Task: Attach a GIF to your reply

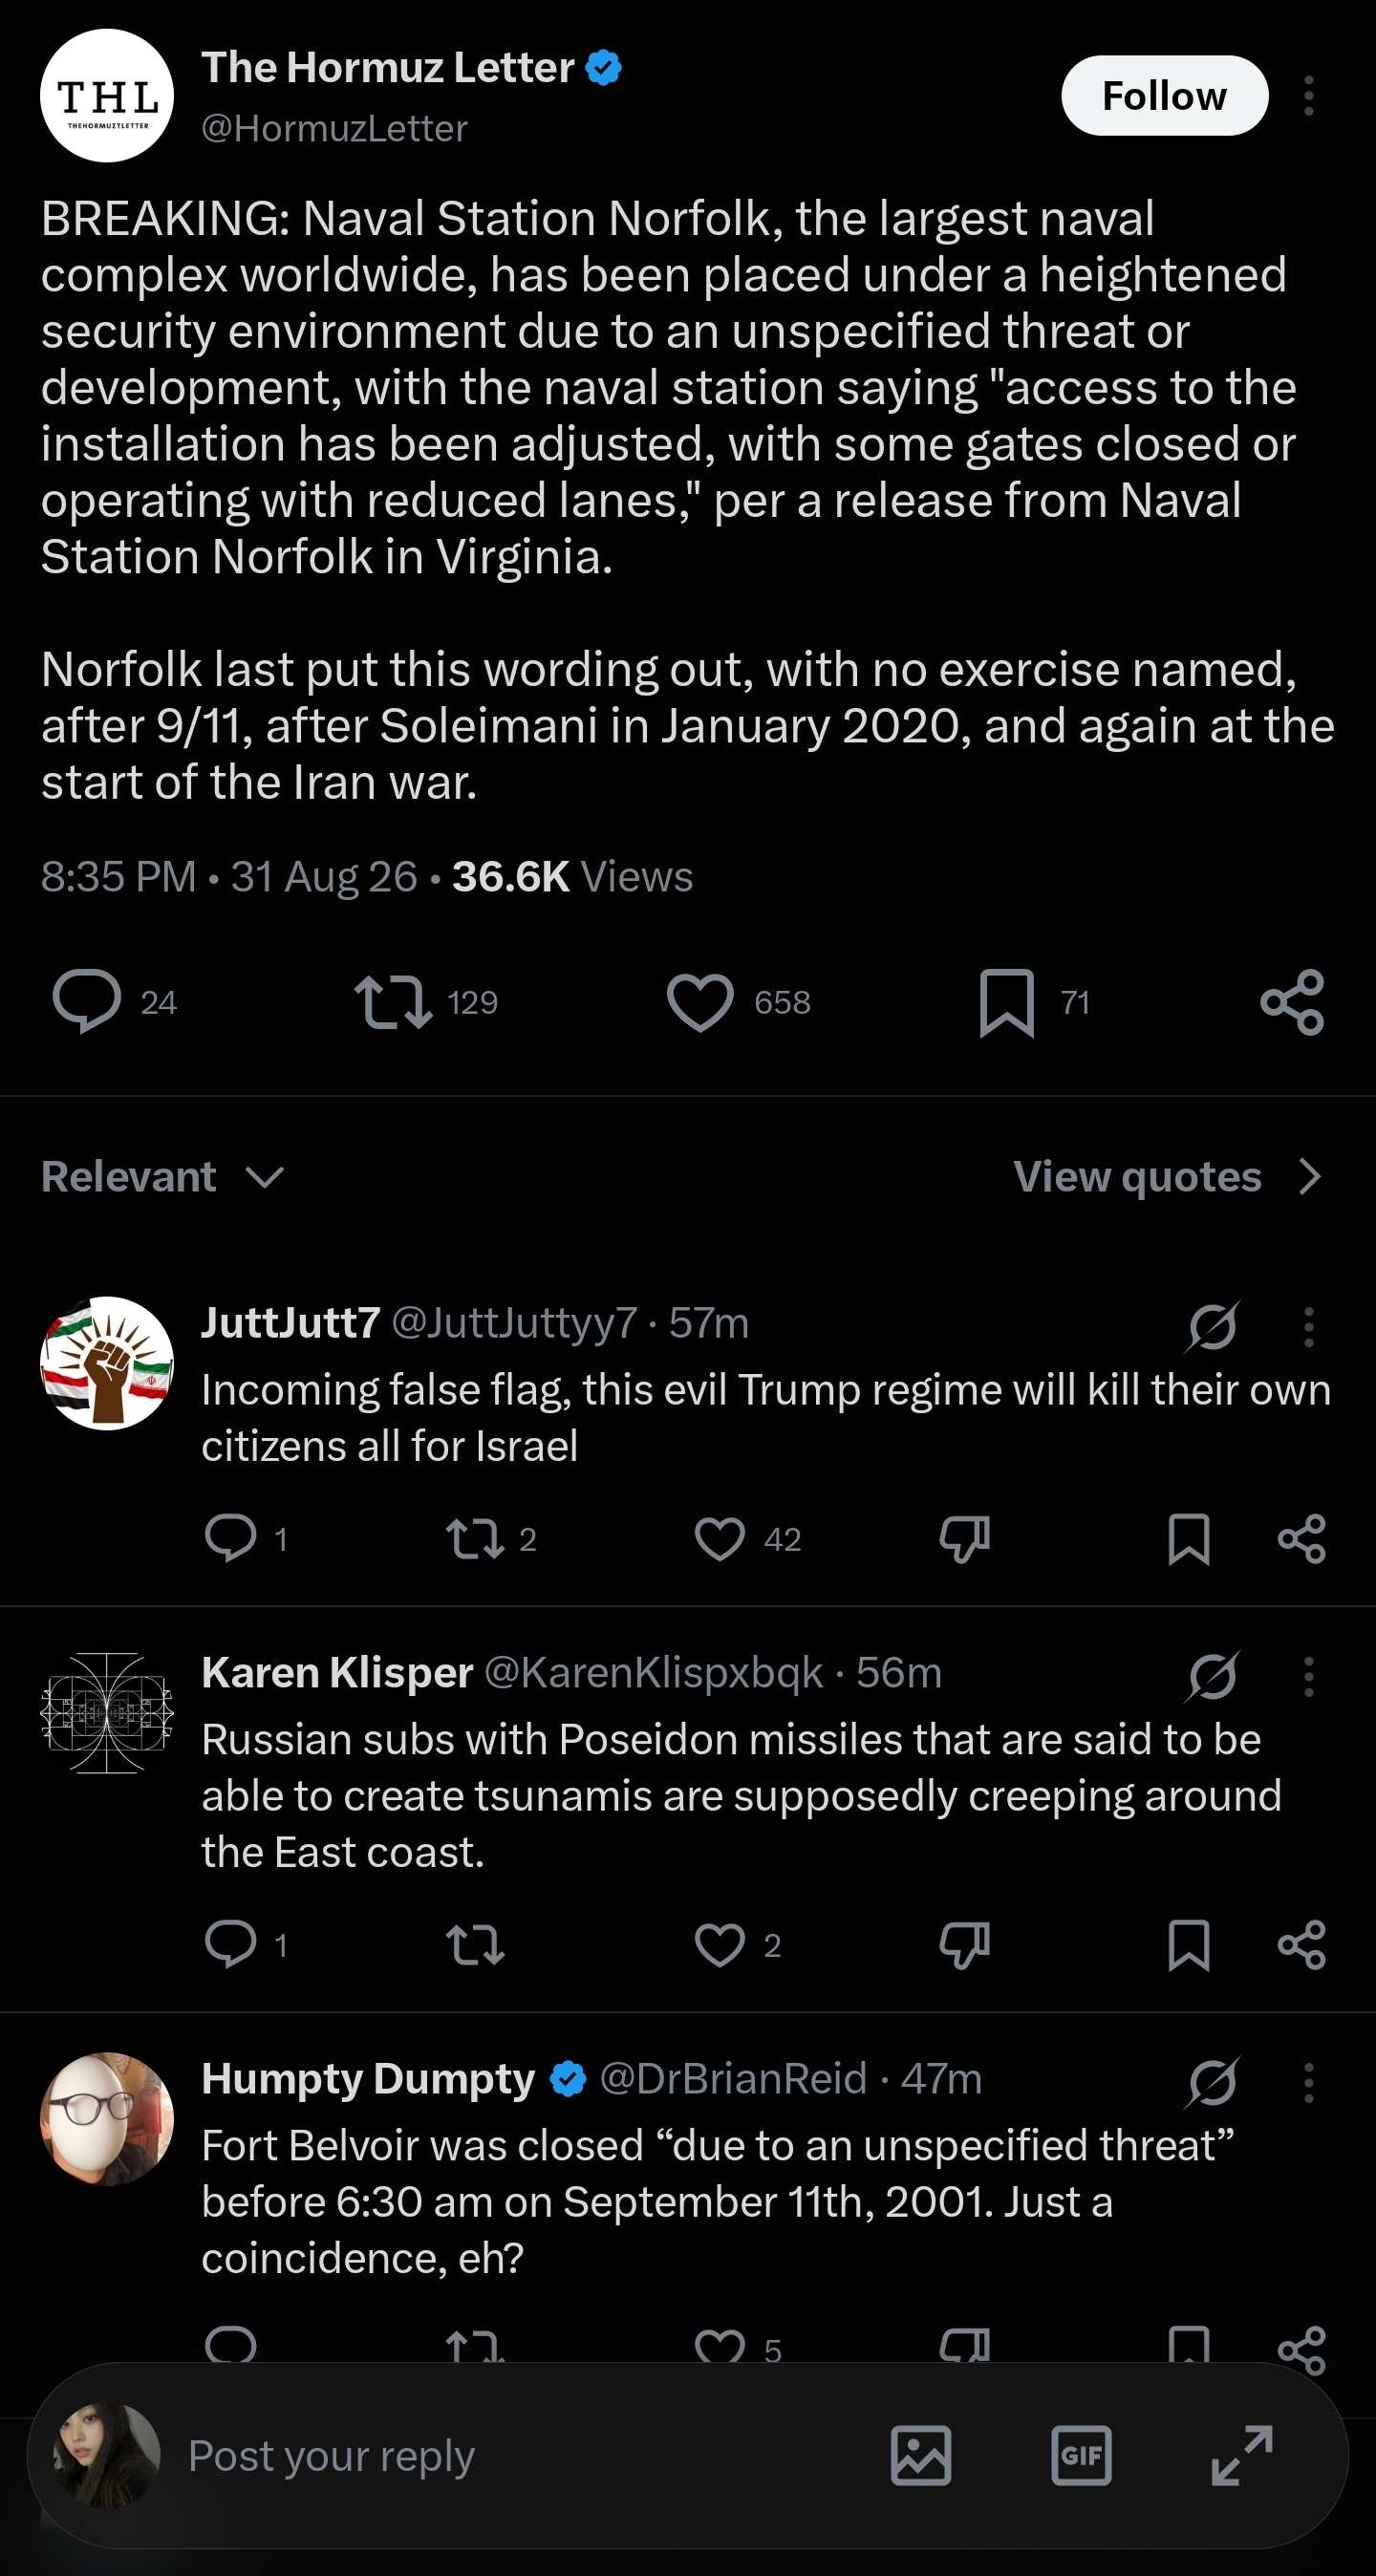Action: 1081,2455
